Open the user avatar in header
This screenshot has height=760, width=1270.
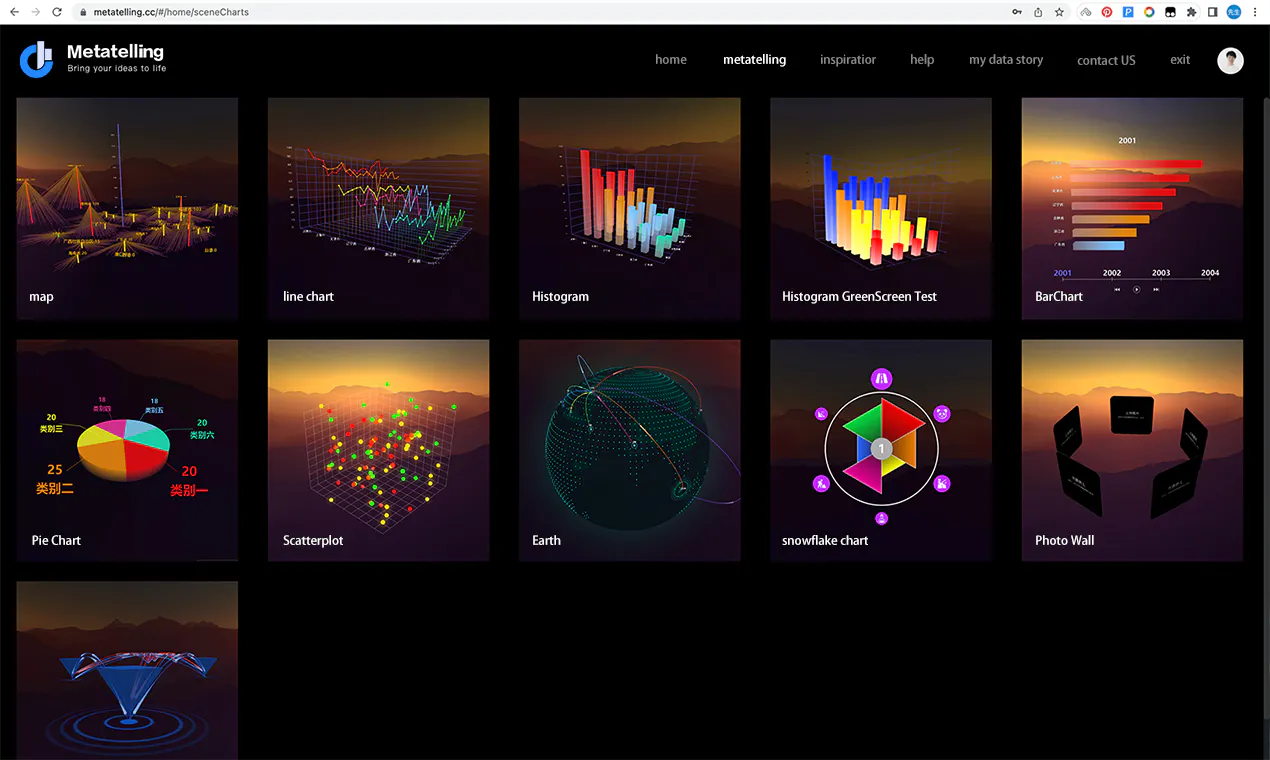coord(1230,60)
